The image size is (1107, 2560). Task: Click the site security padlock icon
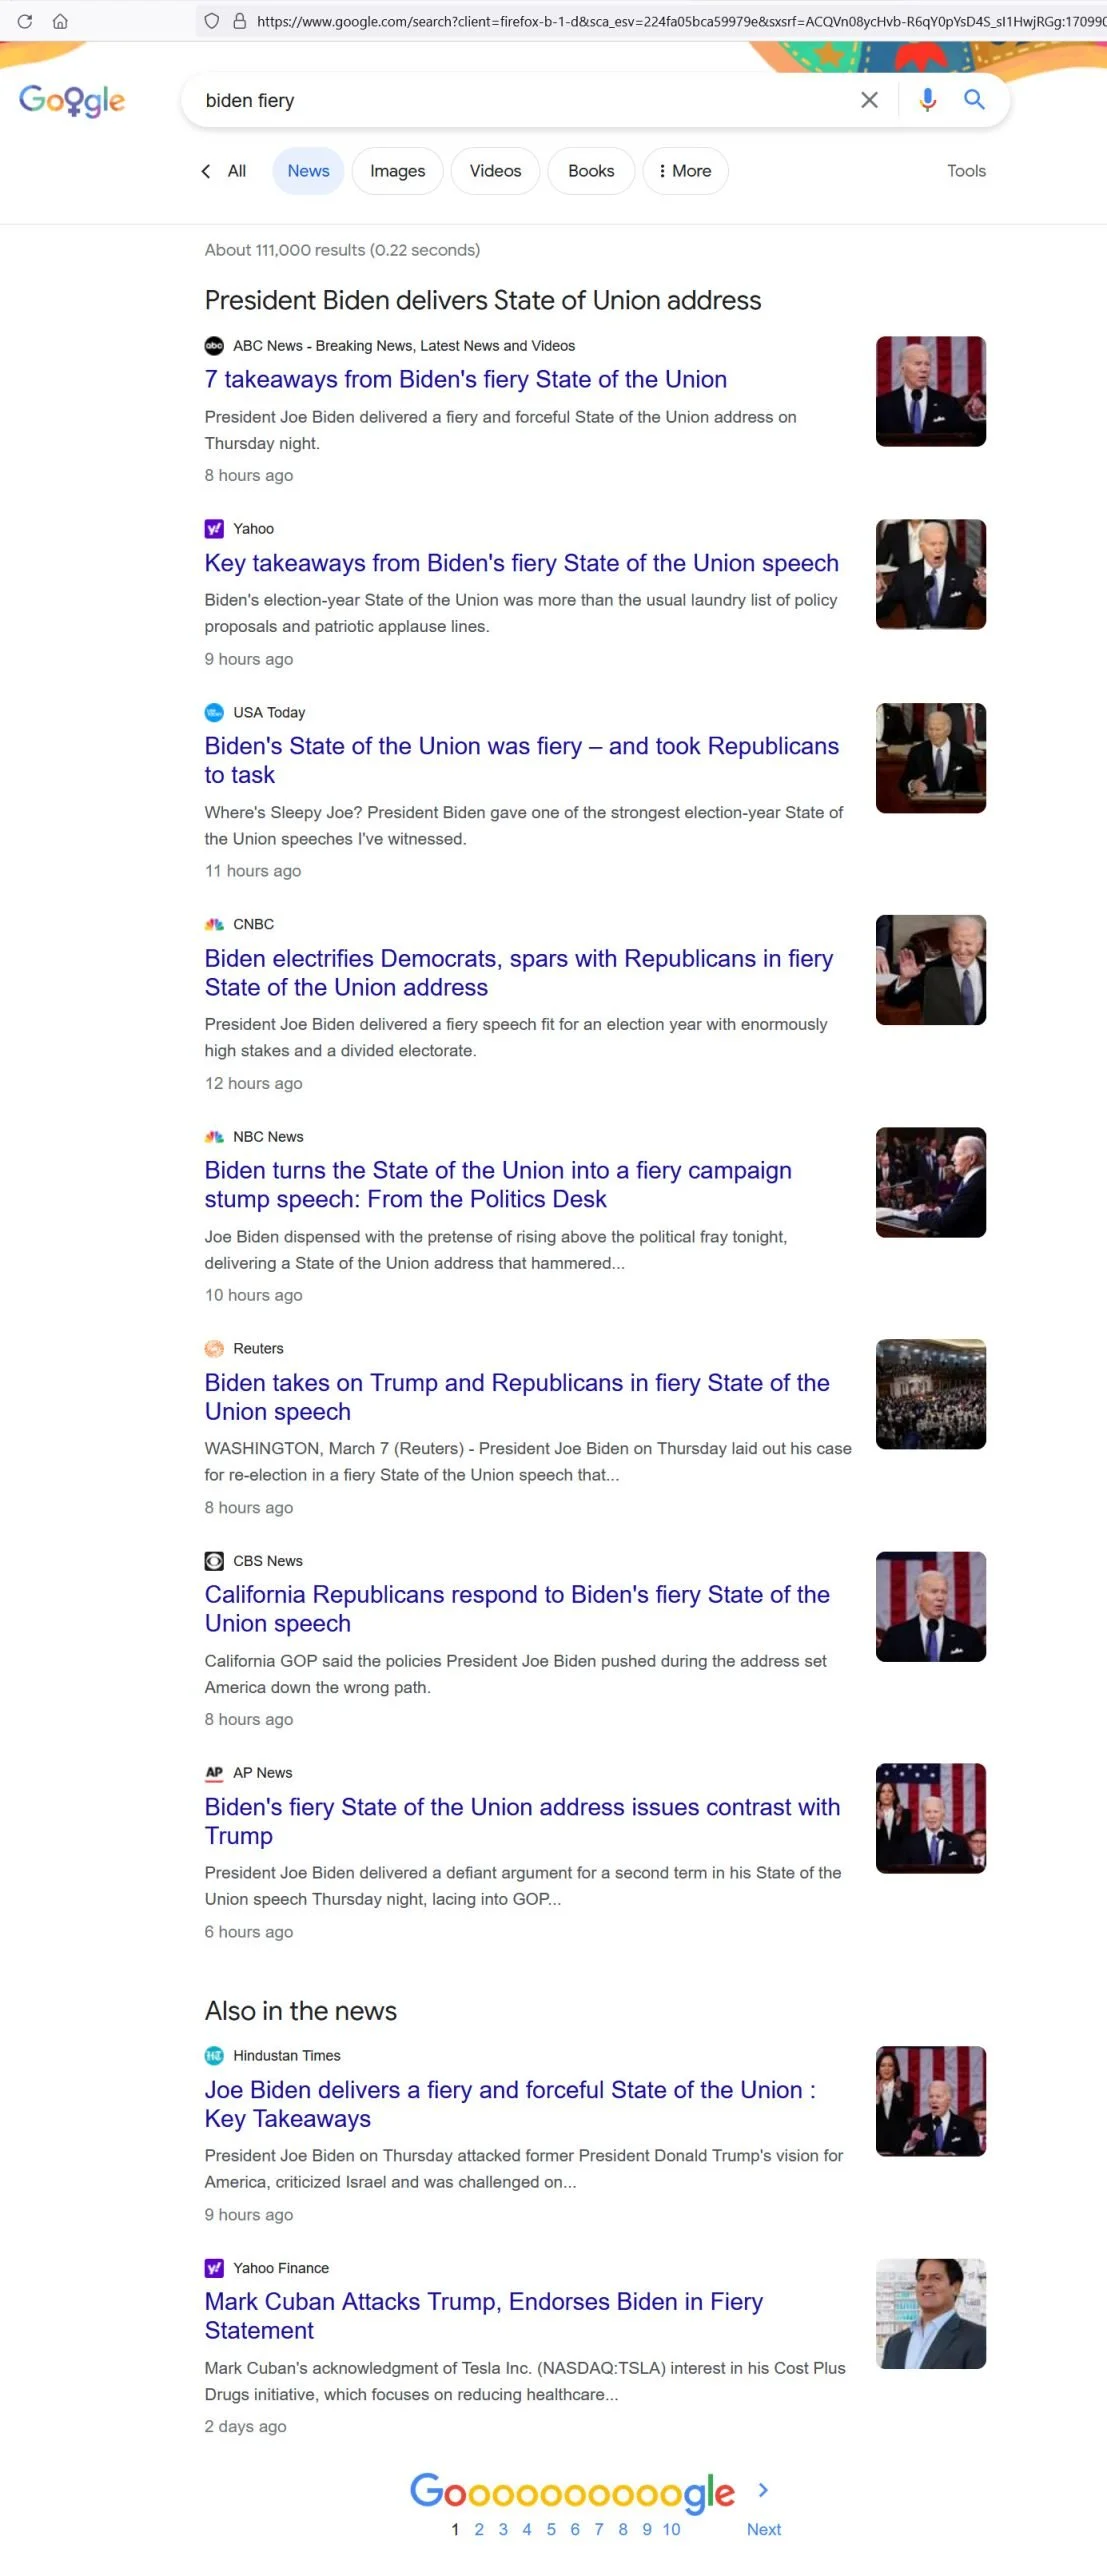(239, 20)
